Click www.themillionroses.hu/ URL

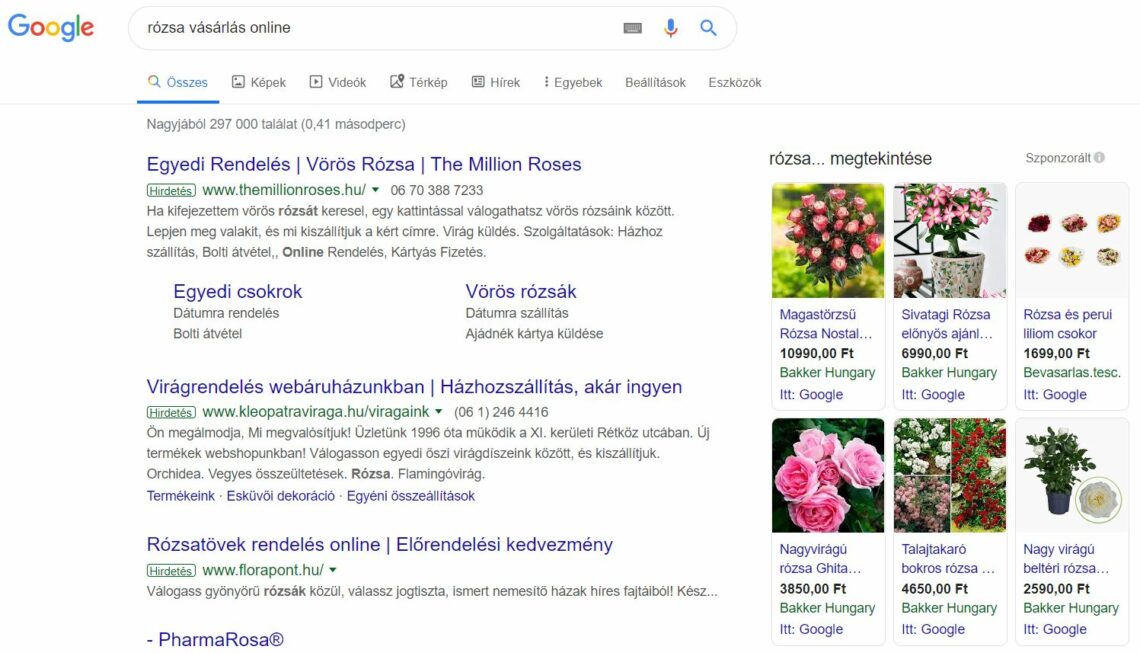click(x=284, y=190)
